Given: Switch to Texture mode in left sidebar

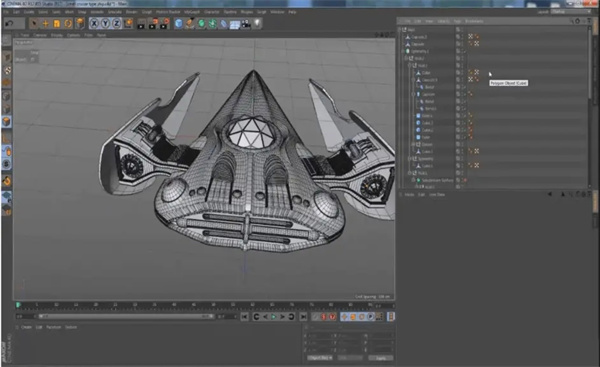Looking at the screenshot, I should coord(7,70).
